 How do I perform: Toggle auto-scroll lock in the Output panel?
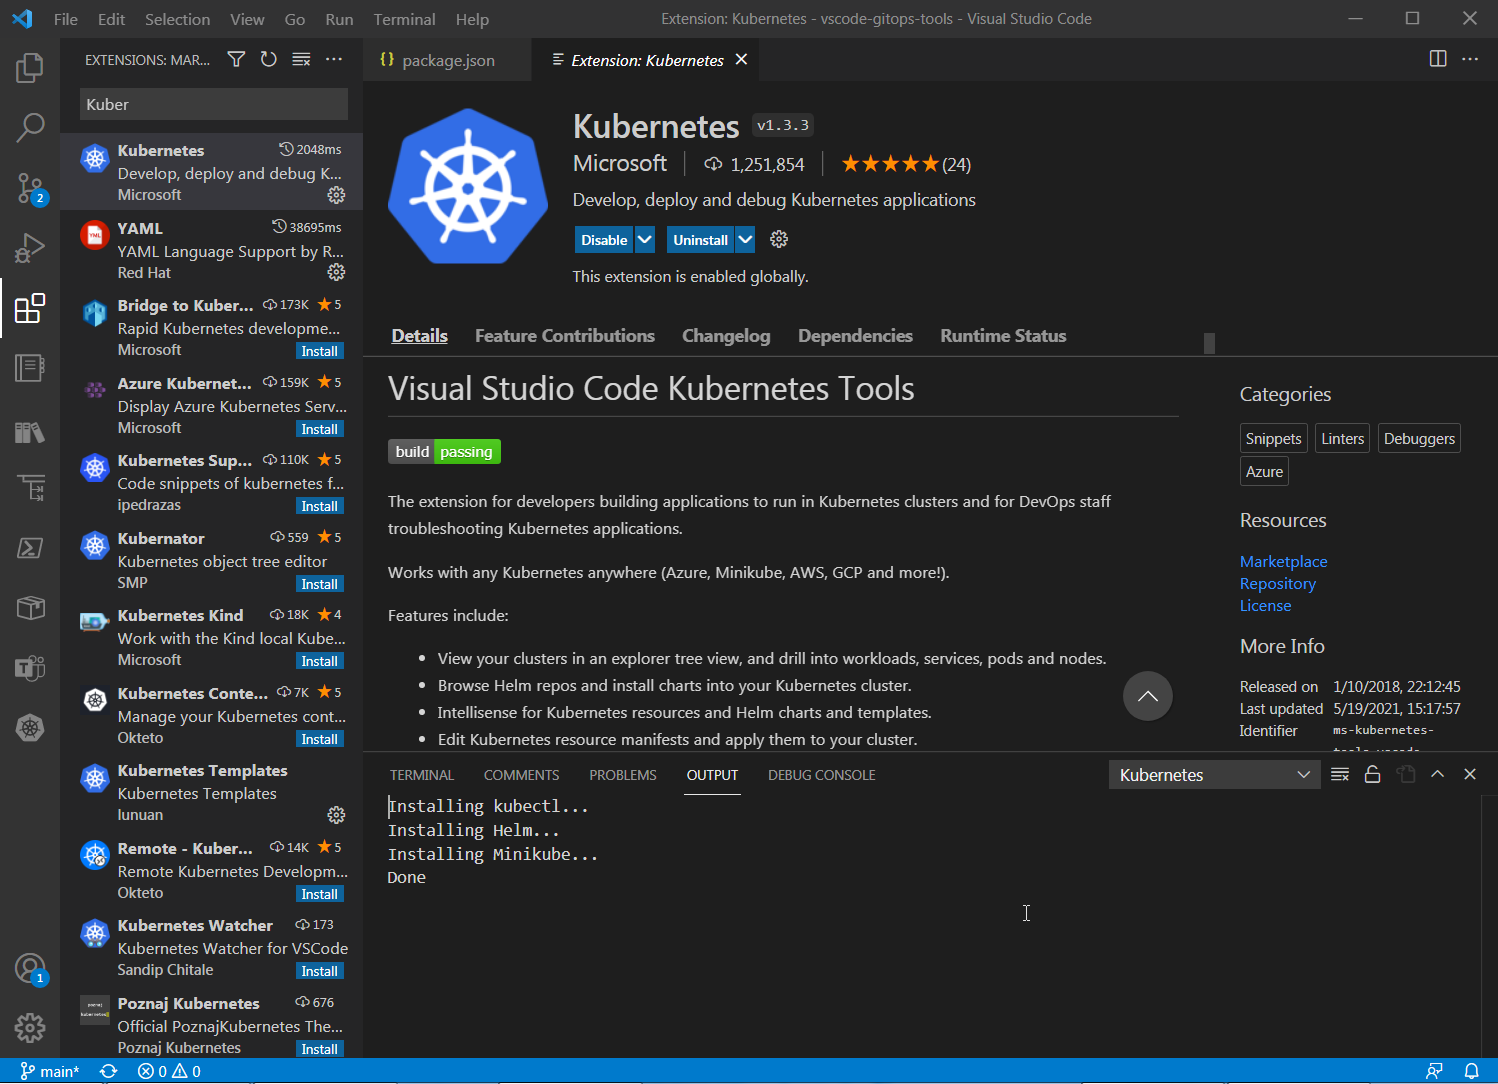point(1372,773)
